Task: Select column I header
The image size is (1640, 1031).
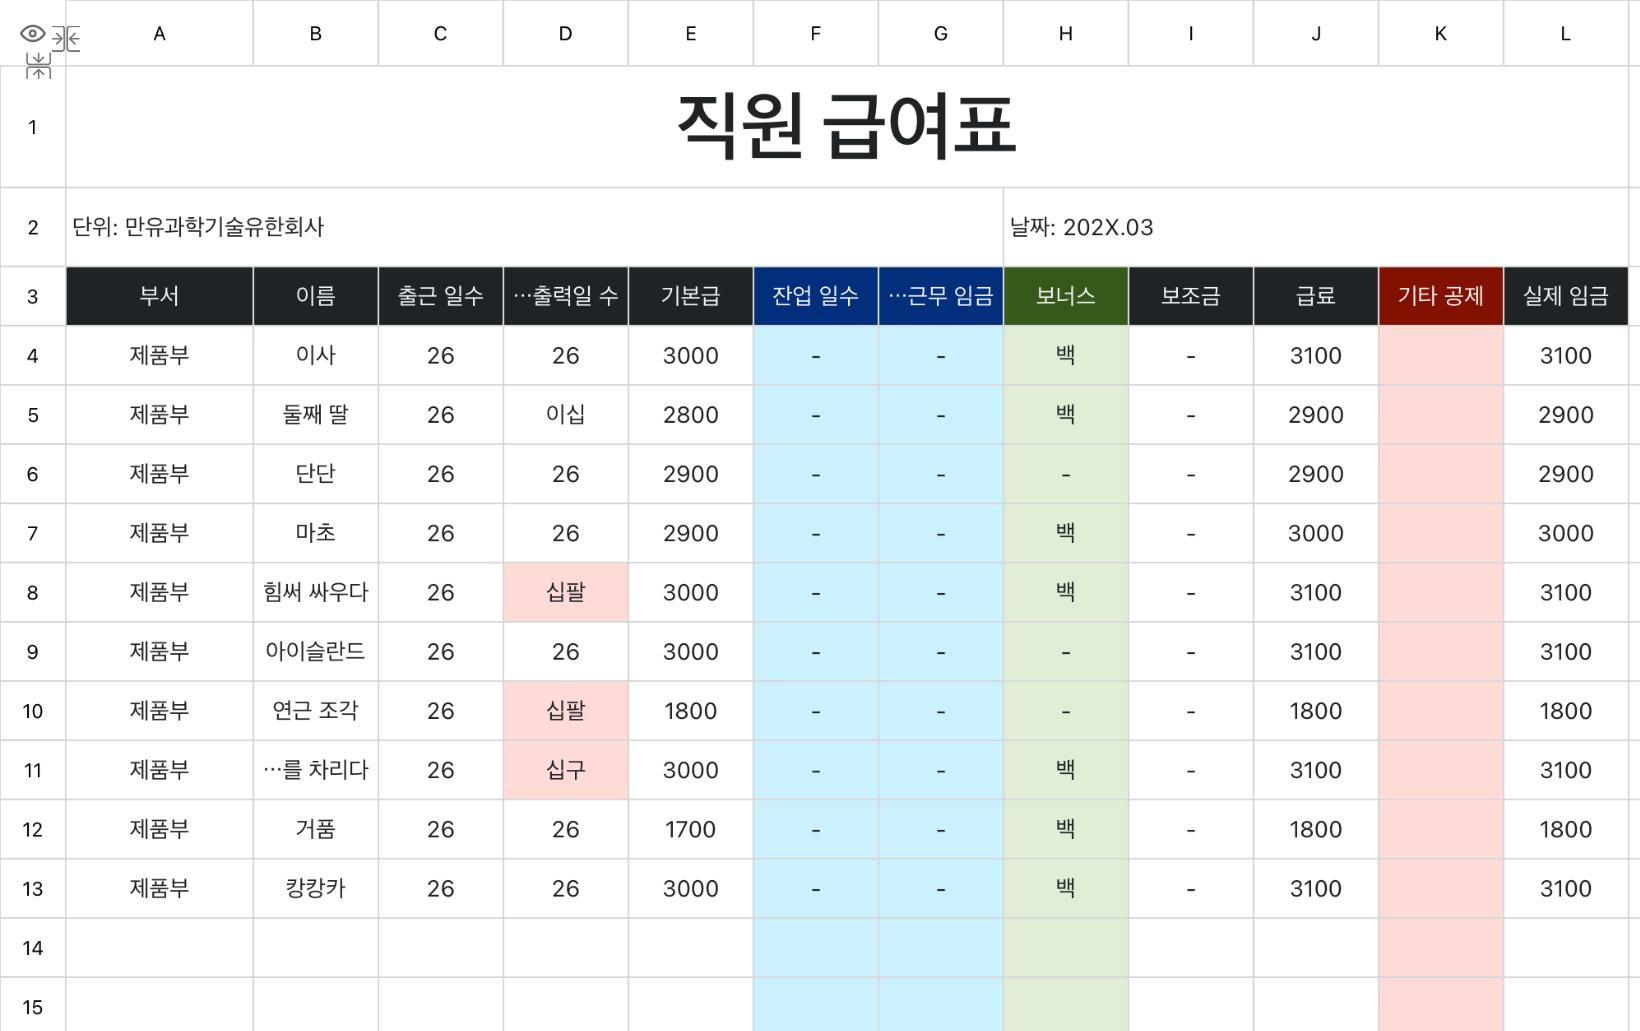Action: pos(1190,33)
